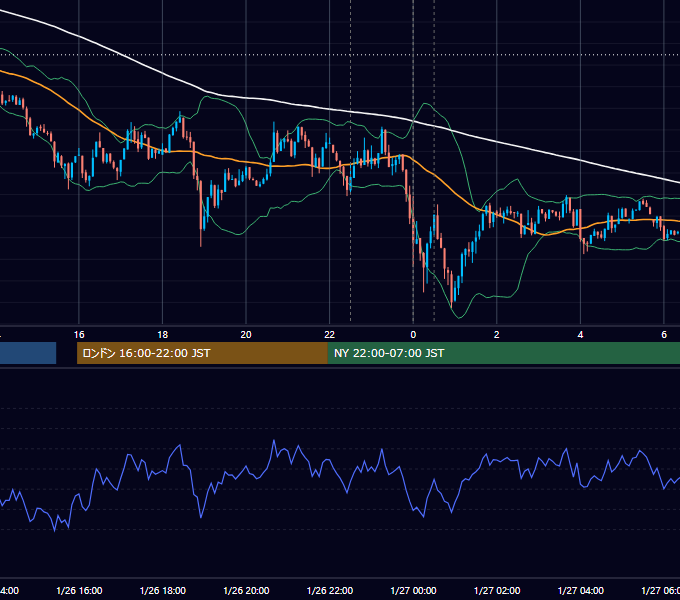Click the 1/26 18:00 date label
Viewport: 680px width, 600px height.
coord(163,590)
